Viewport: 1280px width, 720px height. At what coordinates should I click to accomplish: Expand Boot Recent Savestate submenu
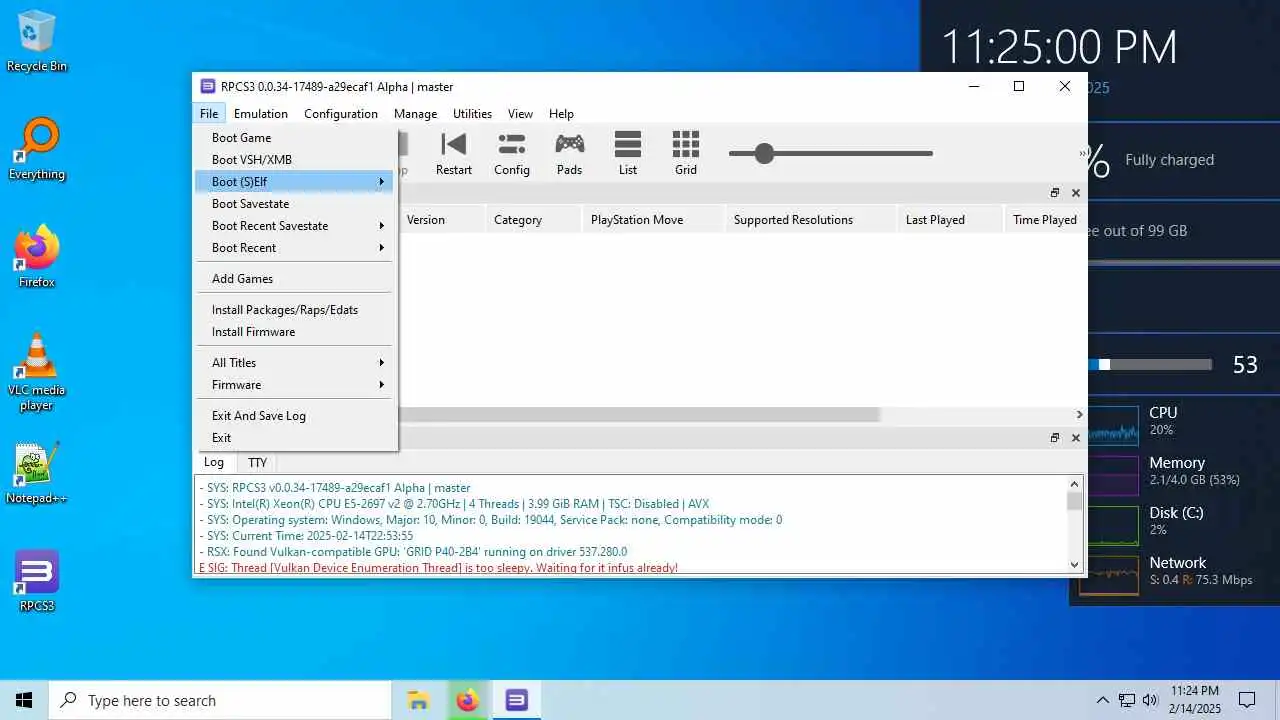pos(294,226)
